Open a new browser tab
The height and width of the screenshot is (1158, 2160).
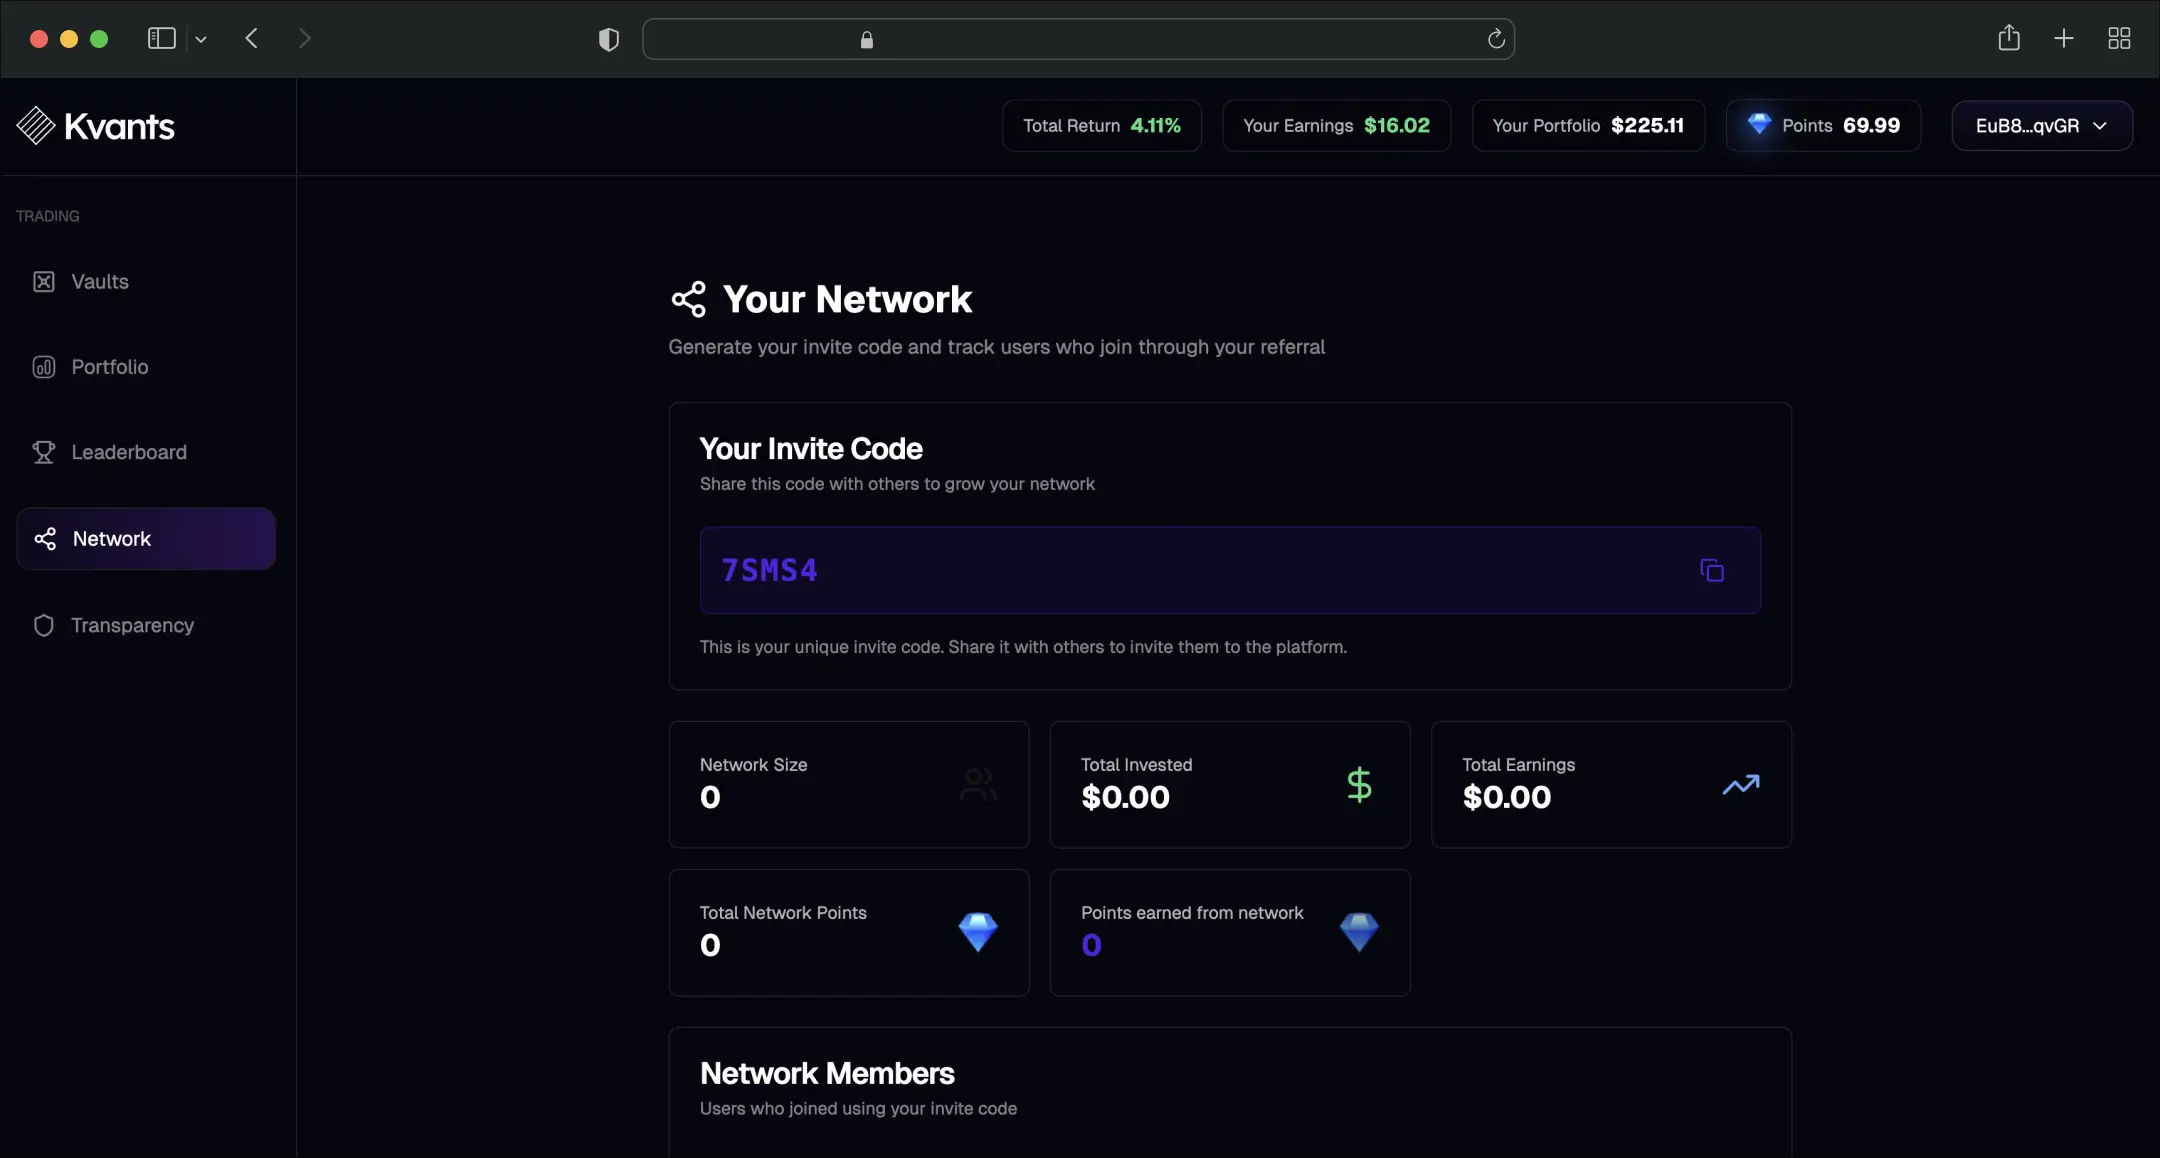coord(2064,39)
